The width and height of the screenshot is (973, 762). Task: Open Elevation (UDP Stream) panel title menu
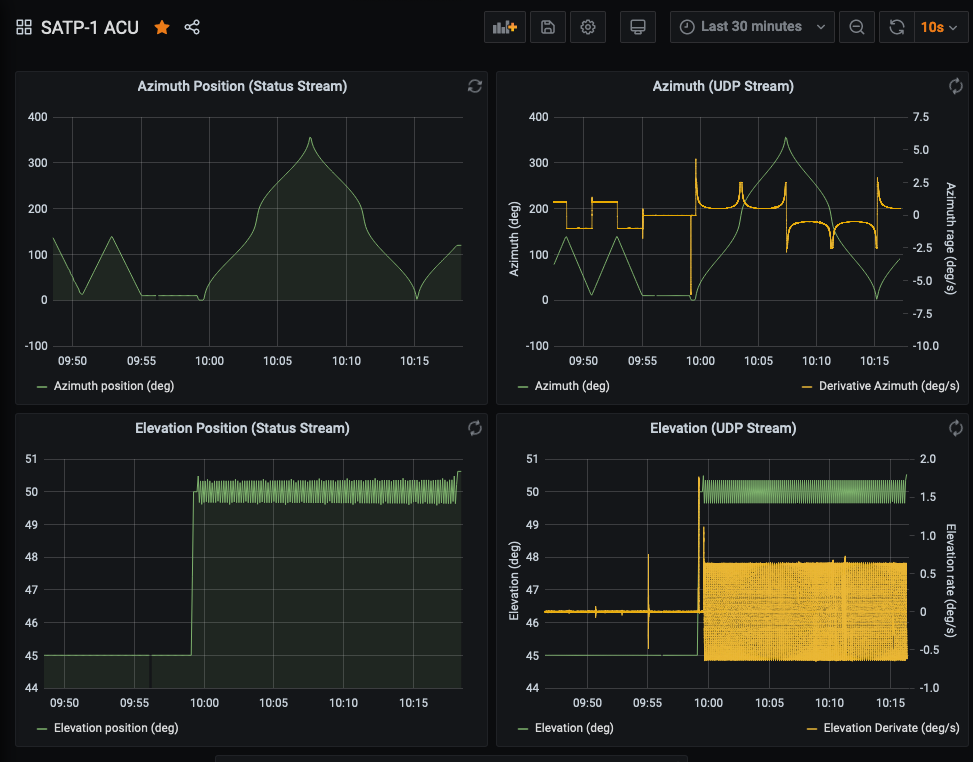point(722,428)
